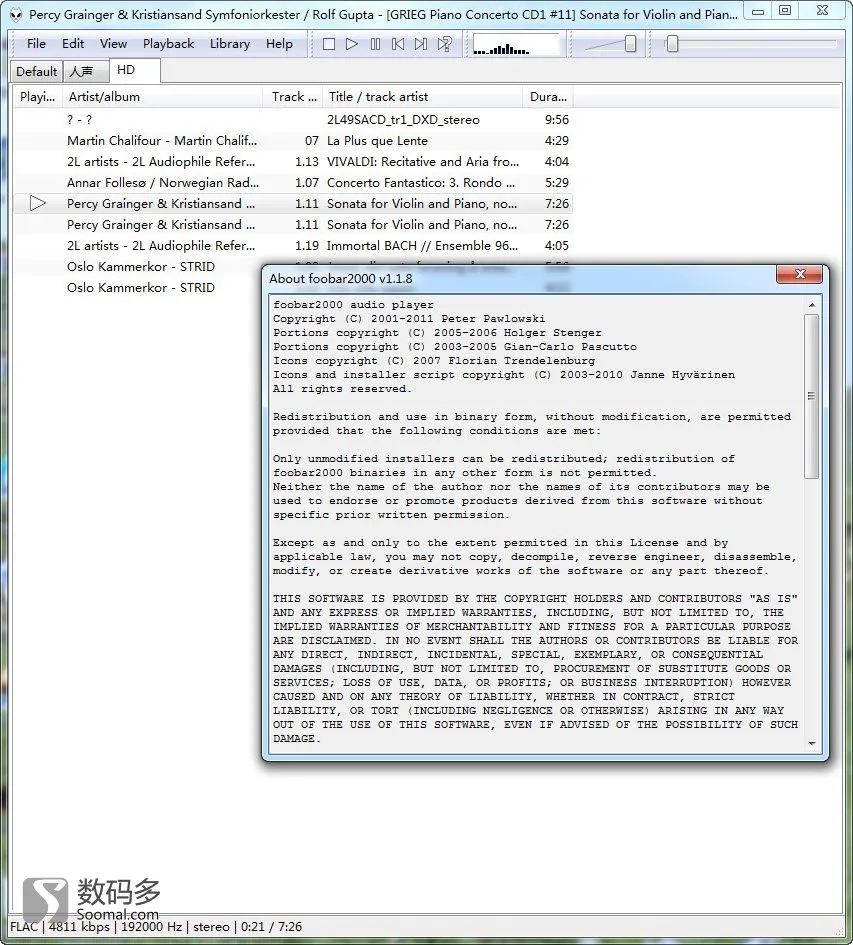
Task: Sort by Duration column header
Action: coord(548,97)
